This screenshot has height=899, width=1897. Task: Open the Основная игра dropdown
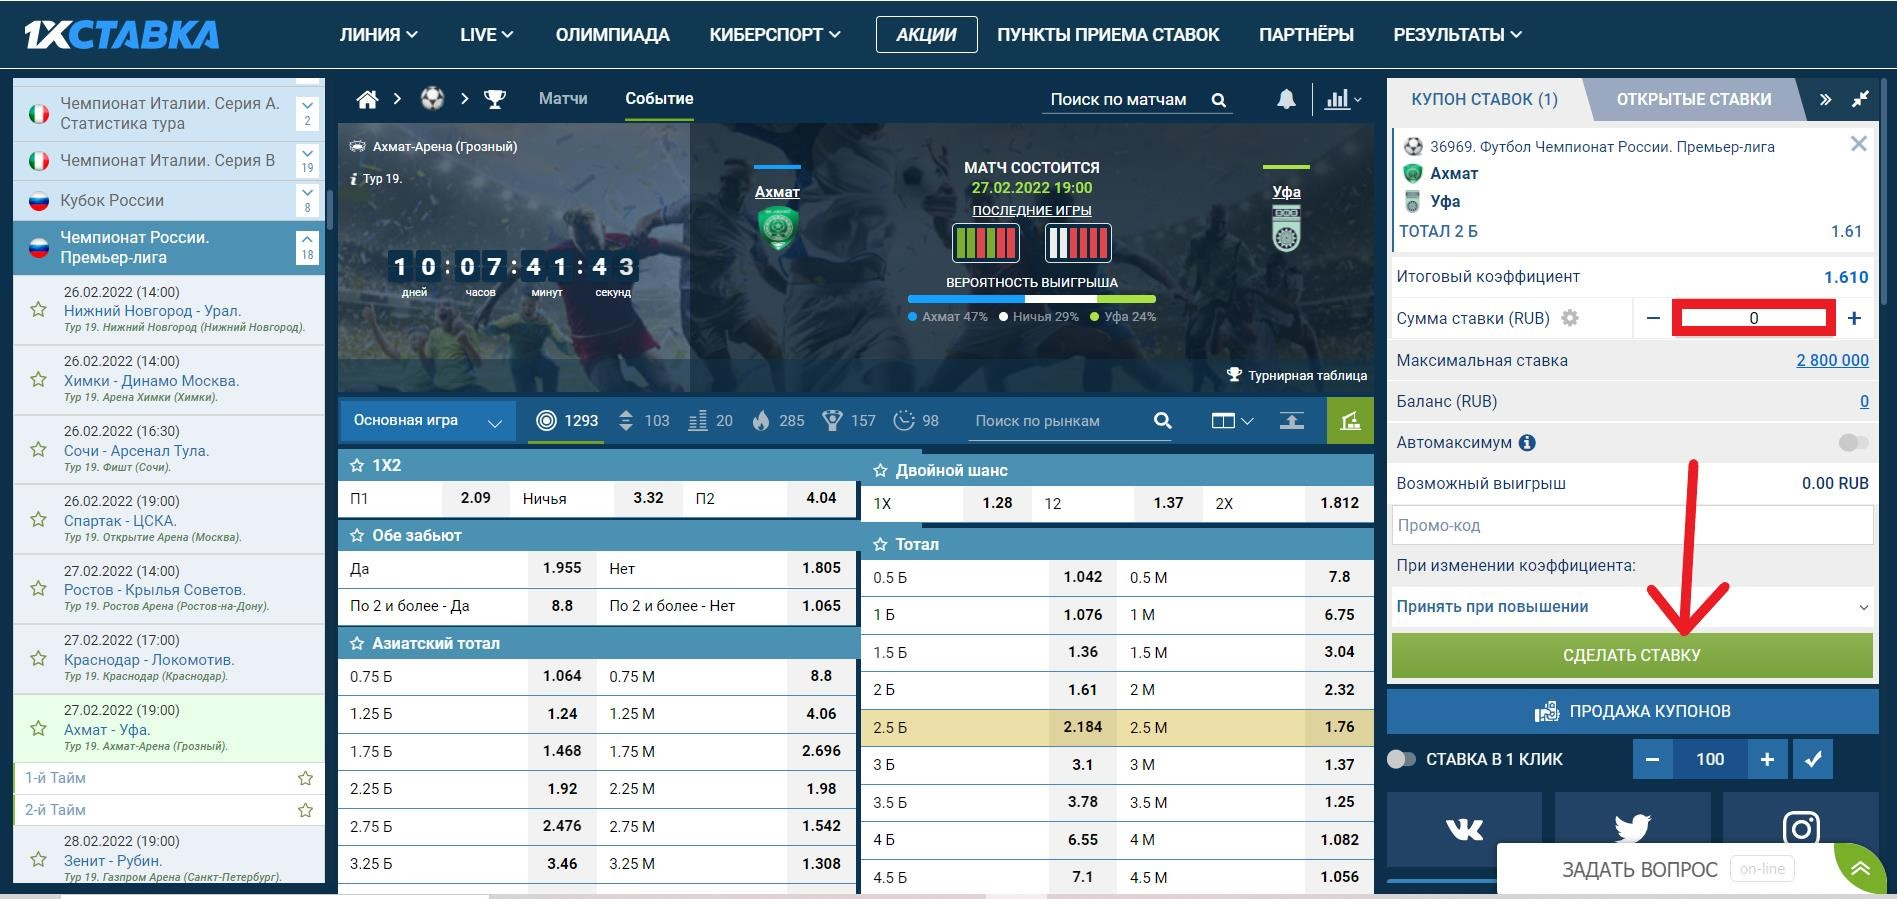coord(427,421)
